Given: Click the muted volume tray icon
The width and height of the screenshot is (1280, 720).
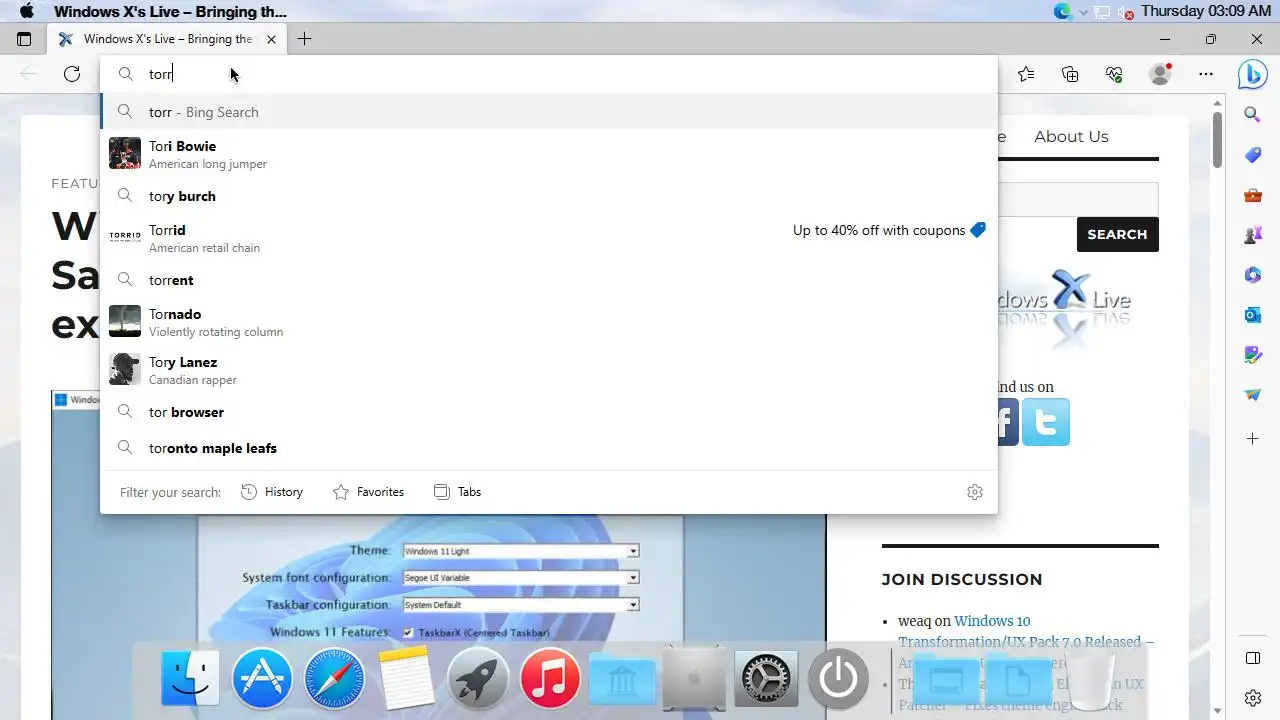Looking at the screenshot, I should [1126, 12].
